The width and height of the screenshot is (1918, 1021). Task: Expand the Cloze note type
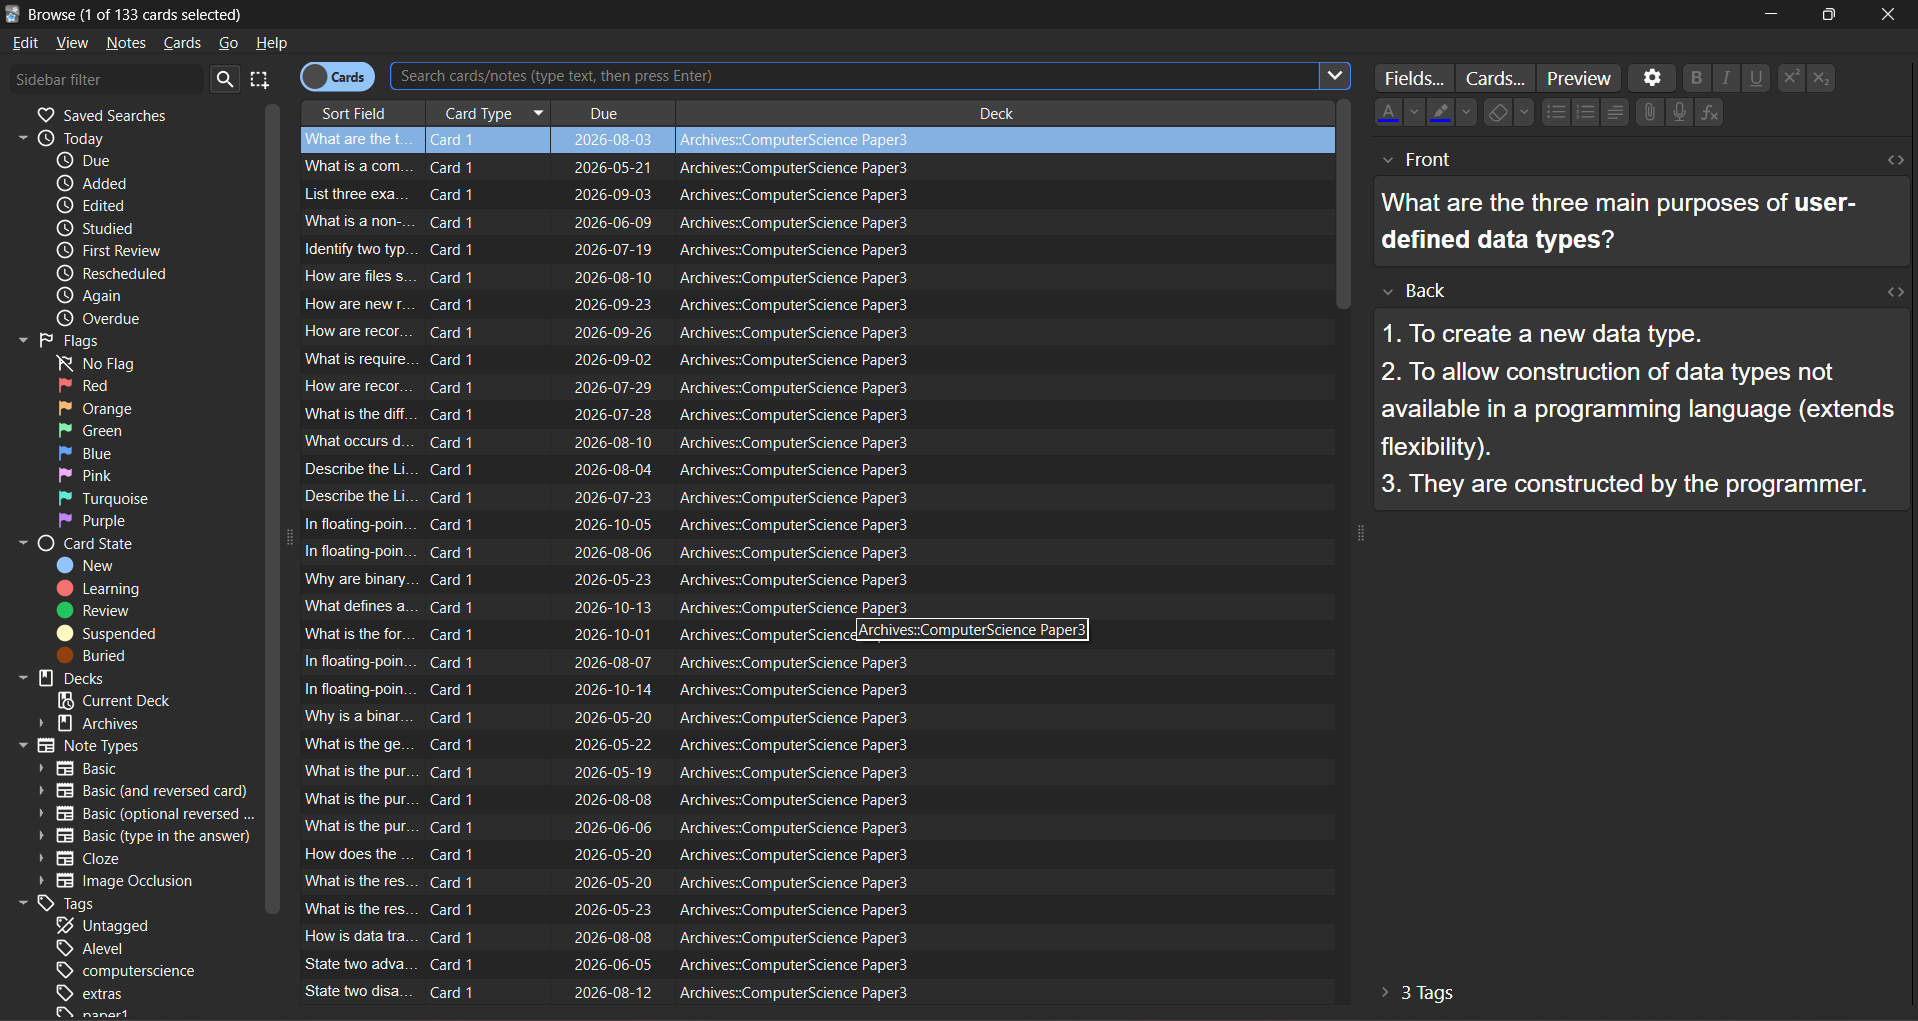point(41,858)
